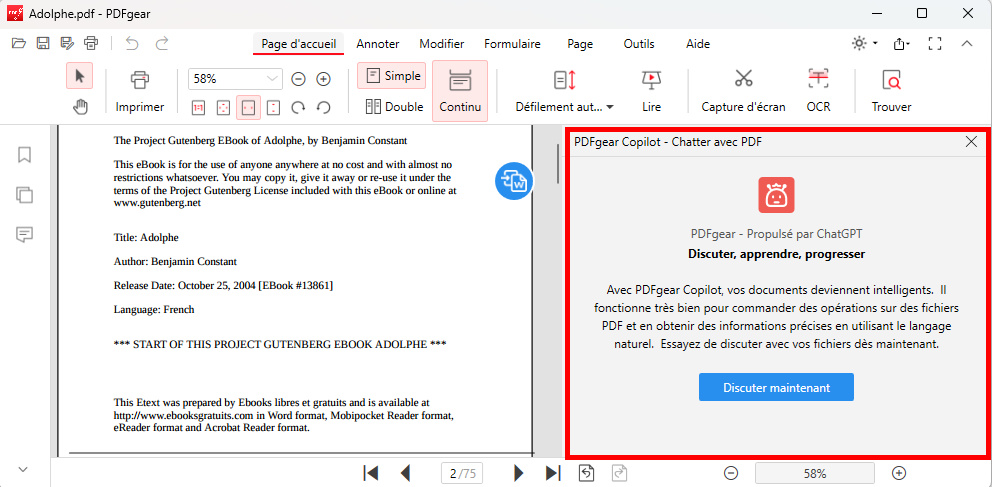The image size is (992, 487).
Task: Open the comments sidebar panel
Action: (x=25, y=235)
